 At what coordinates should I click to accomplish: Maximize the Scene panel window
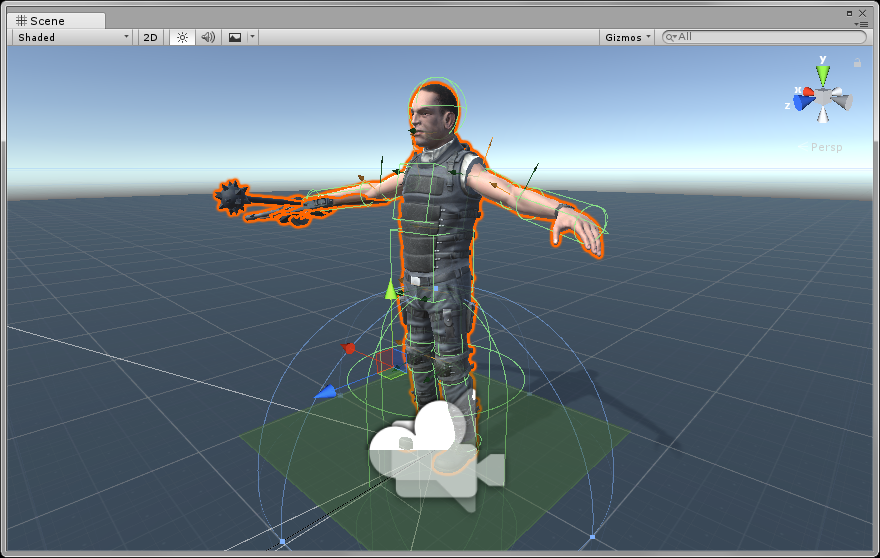coord(849,13)
